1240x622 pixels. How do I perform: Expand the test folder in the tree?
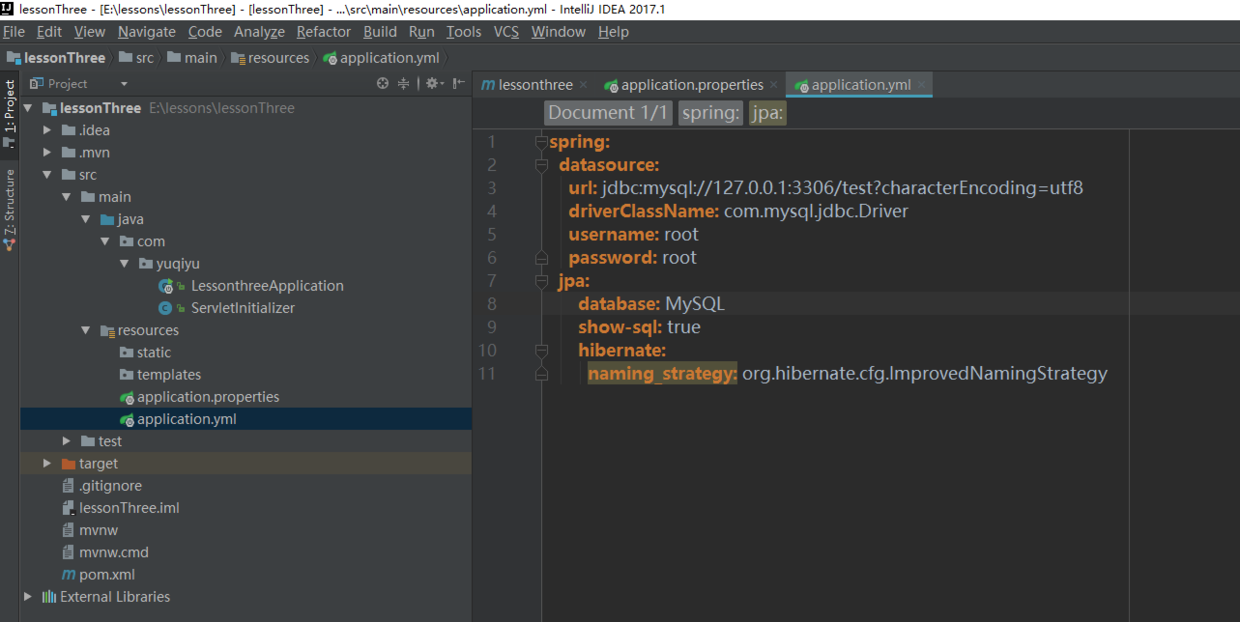(66, 442)
